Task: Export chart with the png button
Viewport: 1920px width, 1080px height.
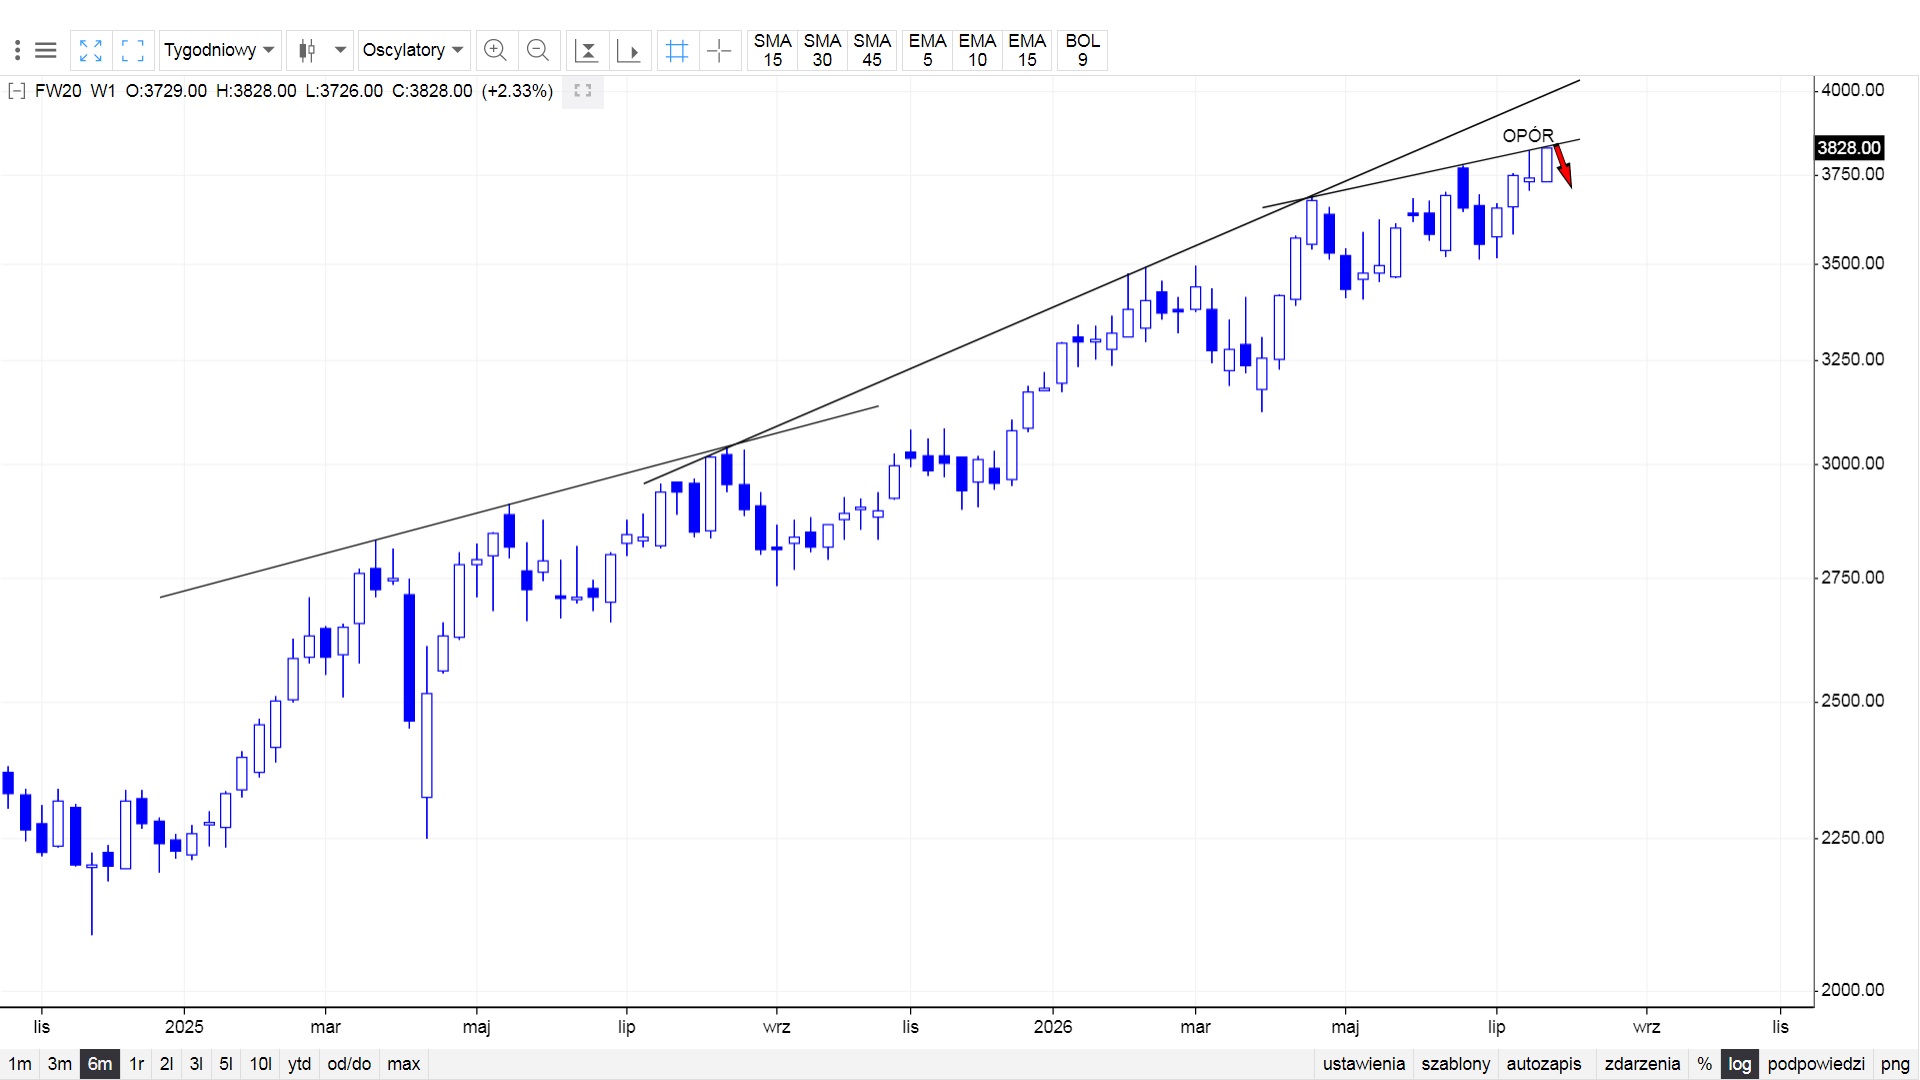Action: [x=1895, y=1064]
